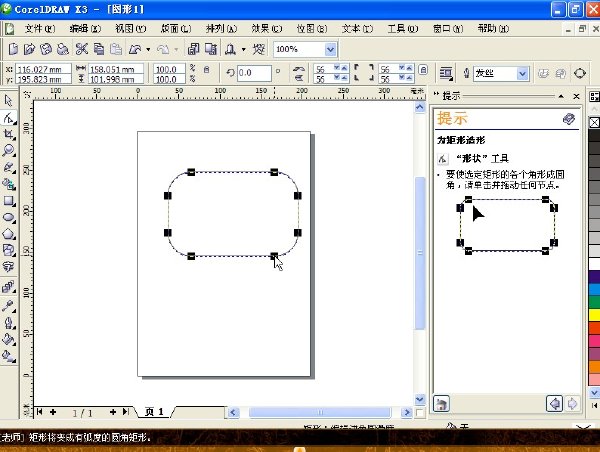Select the Freehand drawing tool
This screenshot has height=452, width=600.
click(8, 167)
